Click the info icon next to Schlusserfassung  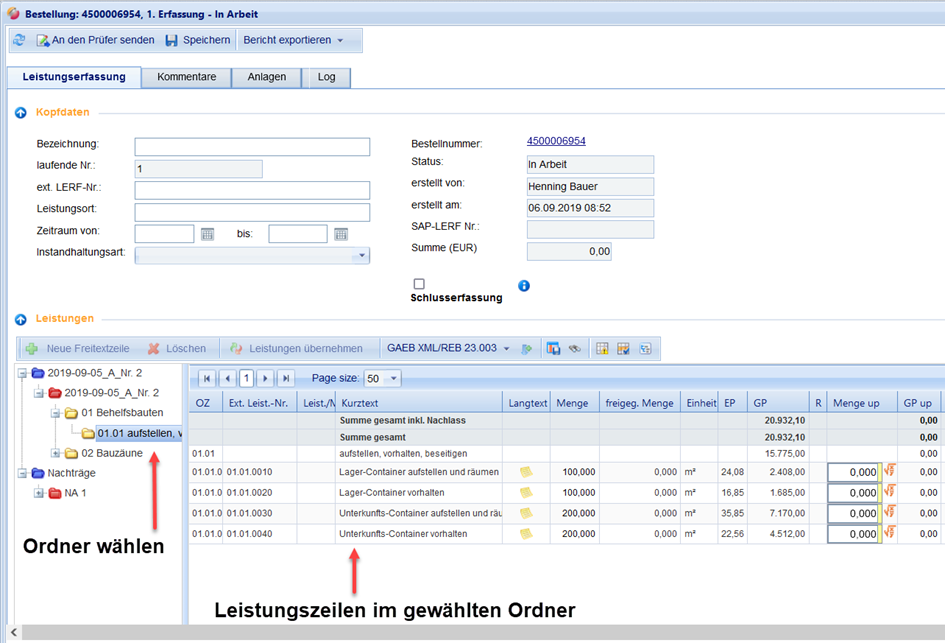point(524,286)
